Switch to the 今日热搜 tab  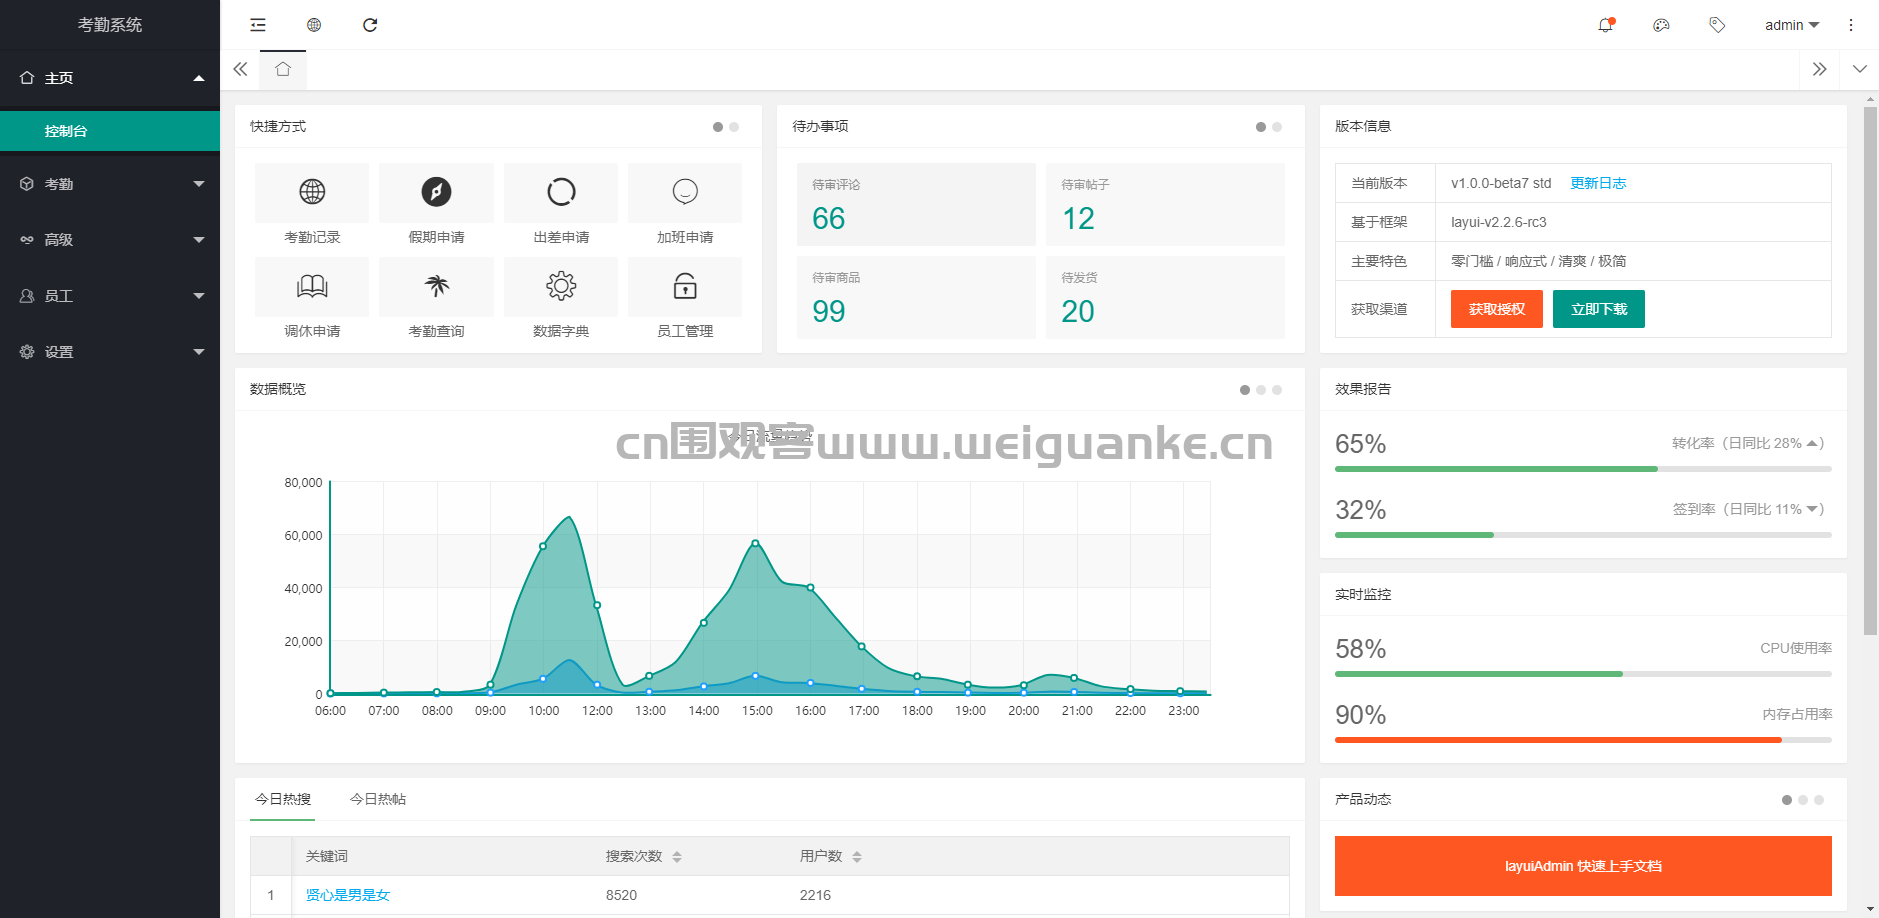(283, 799)
